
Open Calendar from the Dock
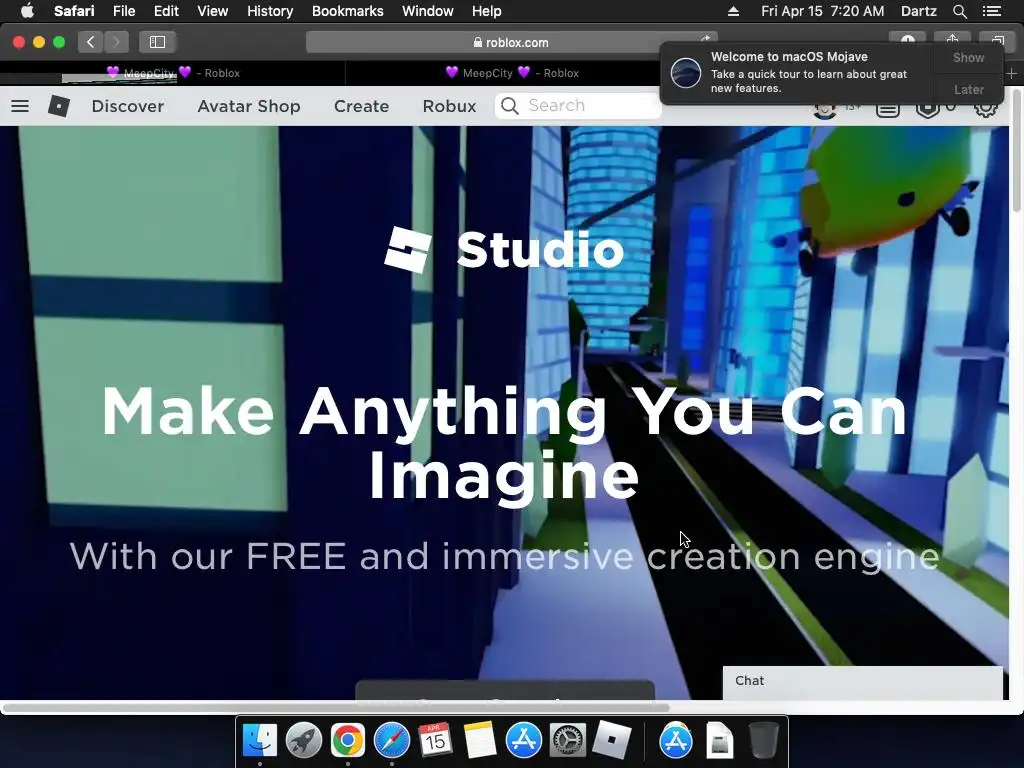[x=436, y=741]
